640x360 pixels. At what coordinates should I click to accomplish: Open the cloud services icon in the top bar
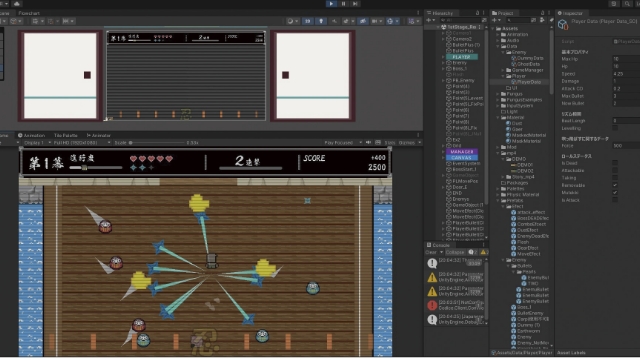tap(17, 4)
